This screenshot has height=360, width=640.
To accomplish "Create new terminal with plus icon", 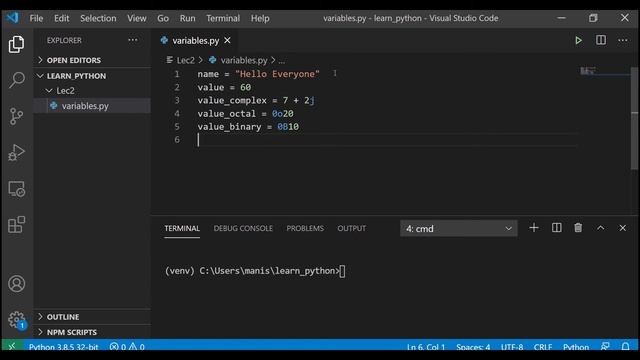I will (x=534, y=228).
